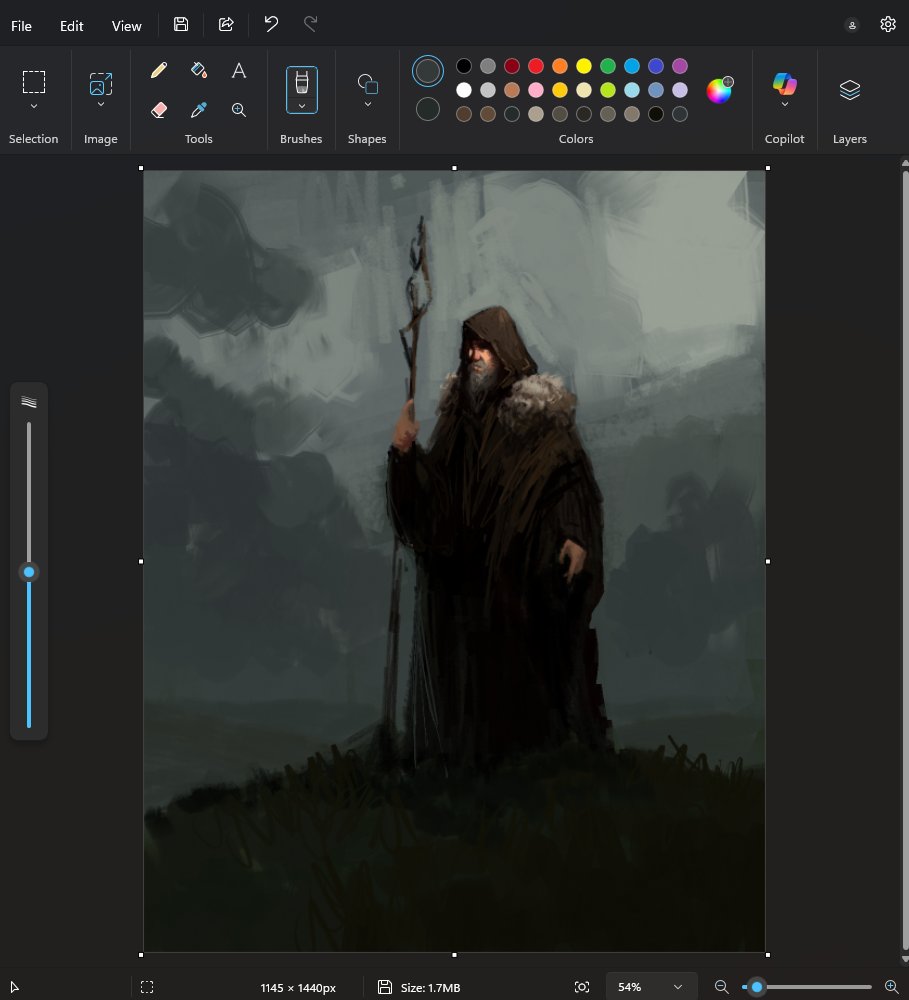Open the Shapes gallery icon
This screenshot has width=909, height=1000.
pos(367,83)
